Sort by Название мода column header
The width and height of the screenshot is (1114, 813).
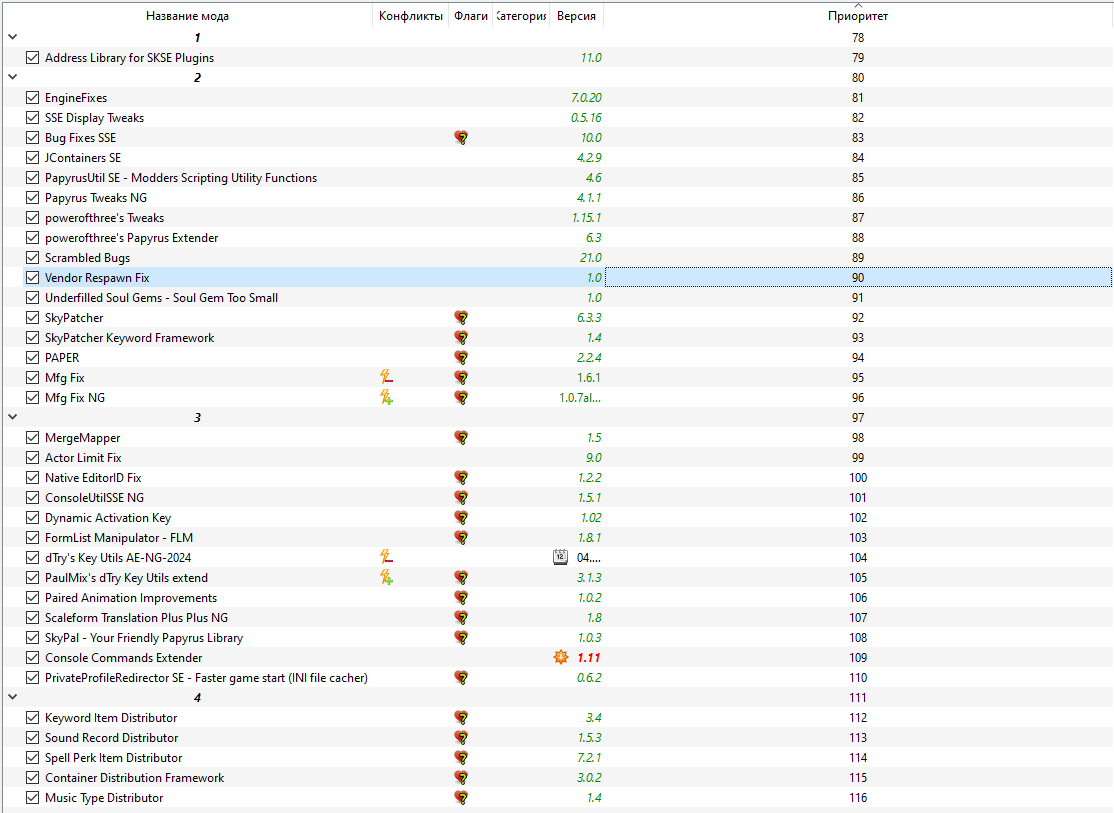tap(188, 16)
